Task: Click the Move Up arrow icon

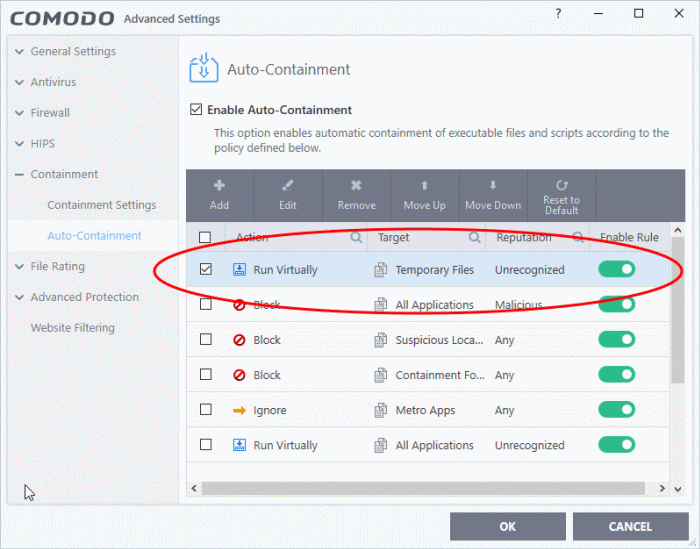Action: coord(425,185)
